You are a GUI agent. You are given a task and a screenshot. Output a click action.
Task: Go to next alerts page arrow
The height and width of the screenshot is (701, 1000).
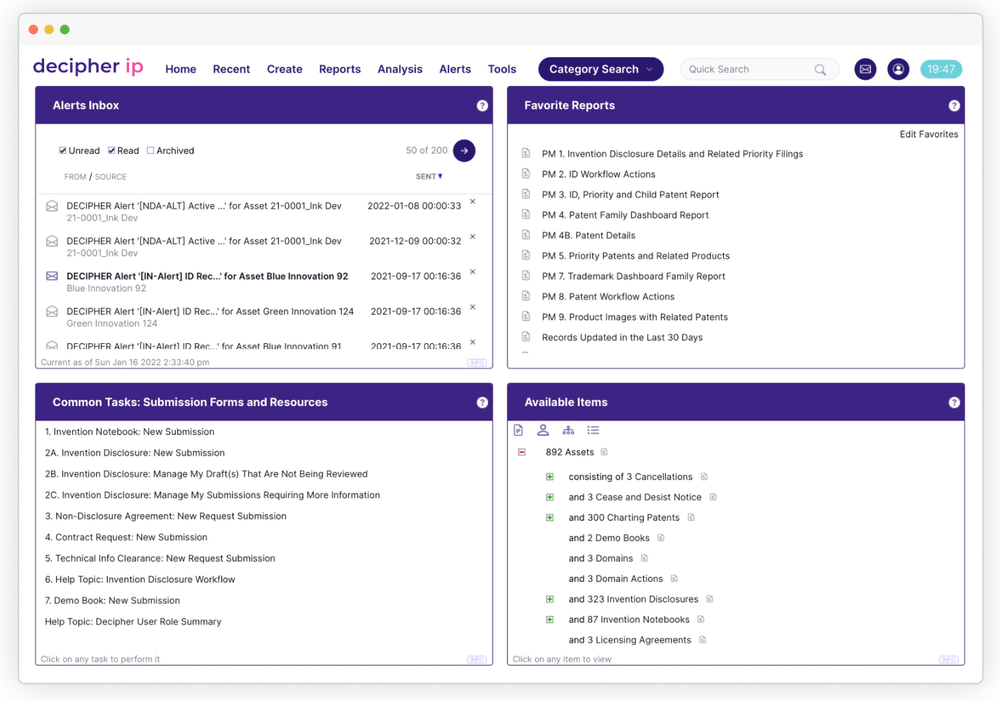[464, 151]
